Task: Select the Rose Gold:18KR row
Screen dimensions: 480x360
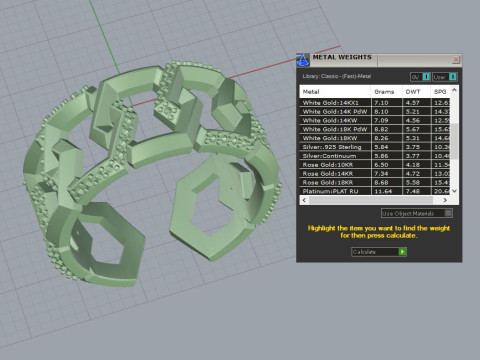Action: point(375,182)
